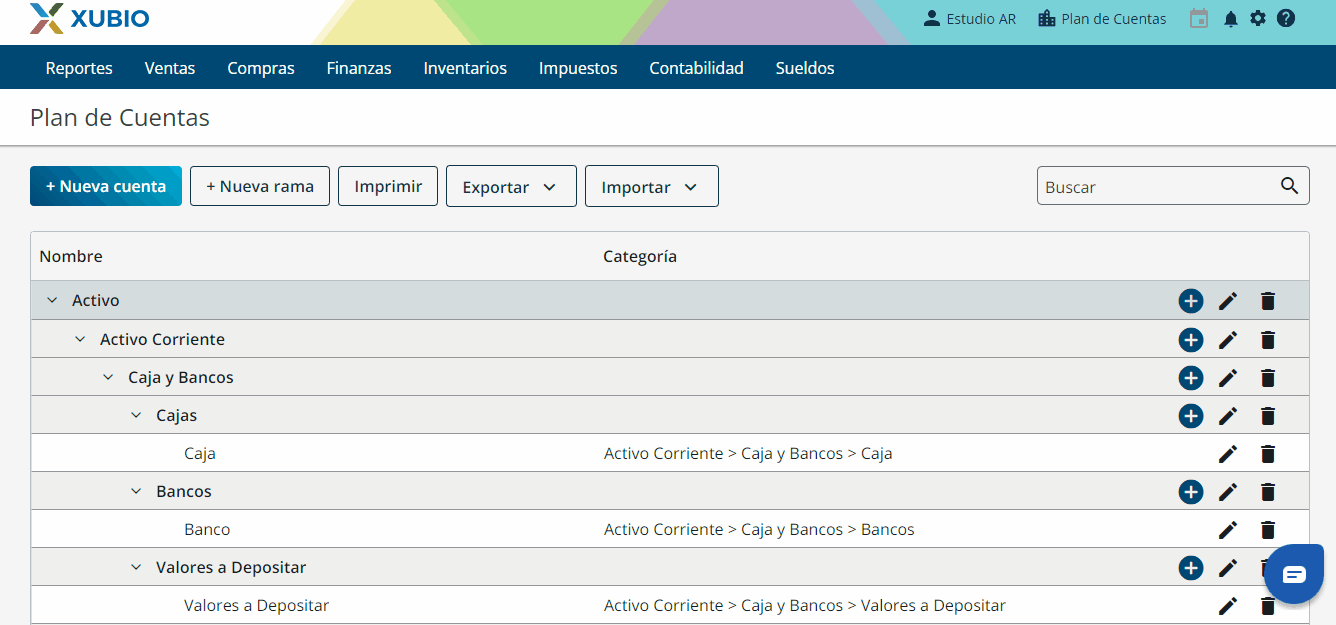Viewport: 1336px width, 625px height.
Task: Delete the Cajas row
Action: coord(1268,416)
